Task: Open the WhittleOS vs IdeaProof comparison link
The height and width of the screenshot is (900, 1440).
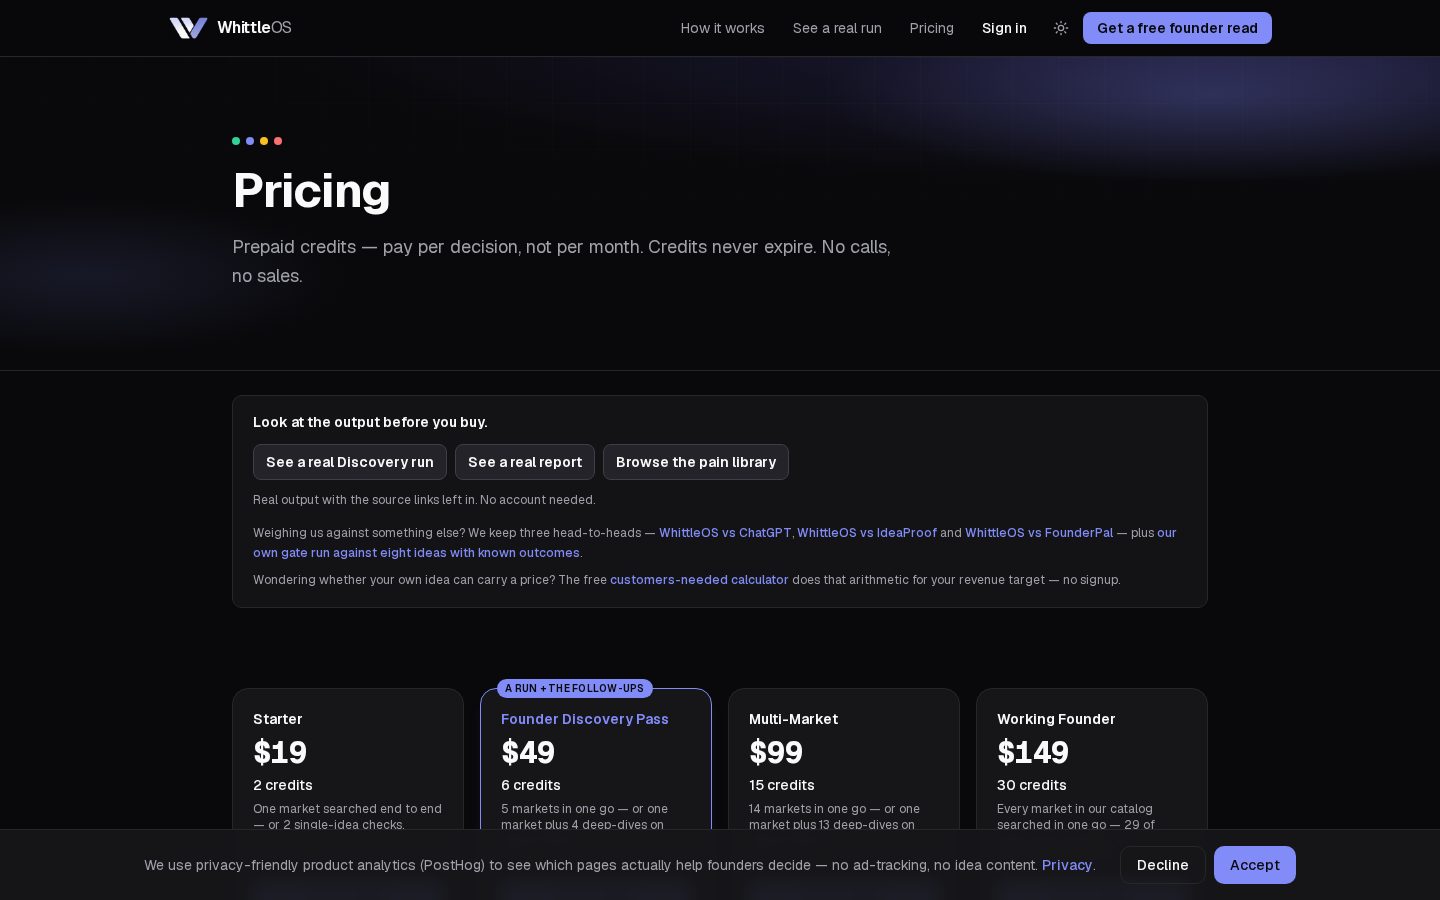Action: click(x=867, y=533)
